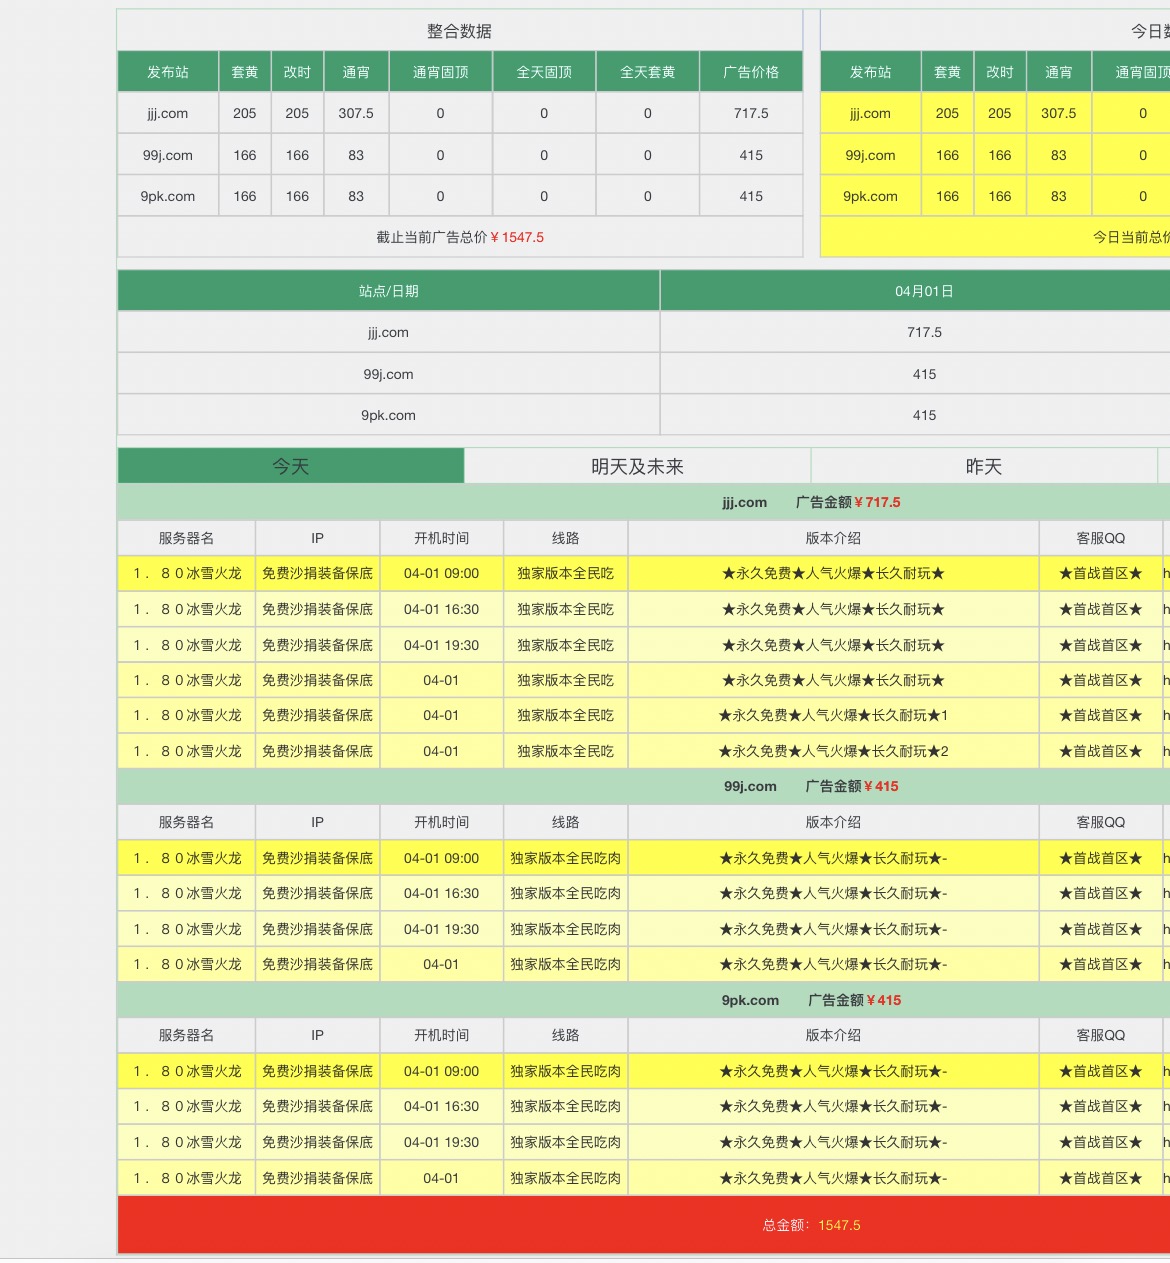Click 99j.com in 站点/日期 table
This screenshot has width=1170, height=1263.
(x=388, y=374)
